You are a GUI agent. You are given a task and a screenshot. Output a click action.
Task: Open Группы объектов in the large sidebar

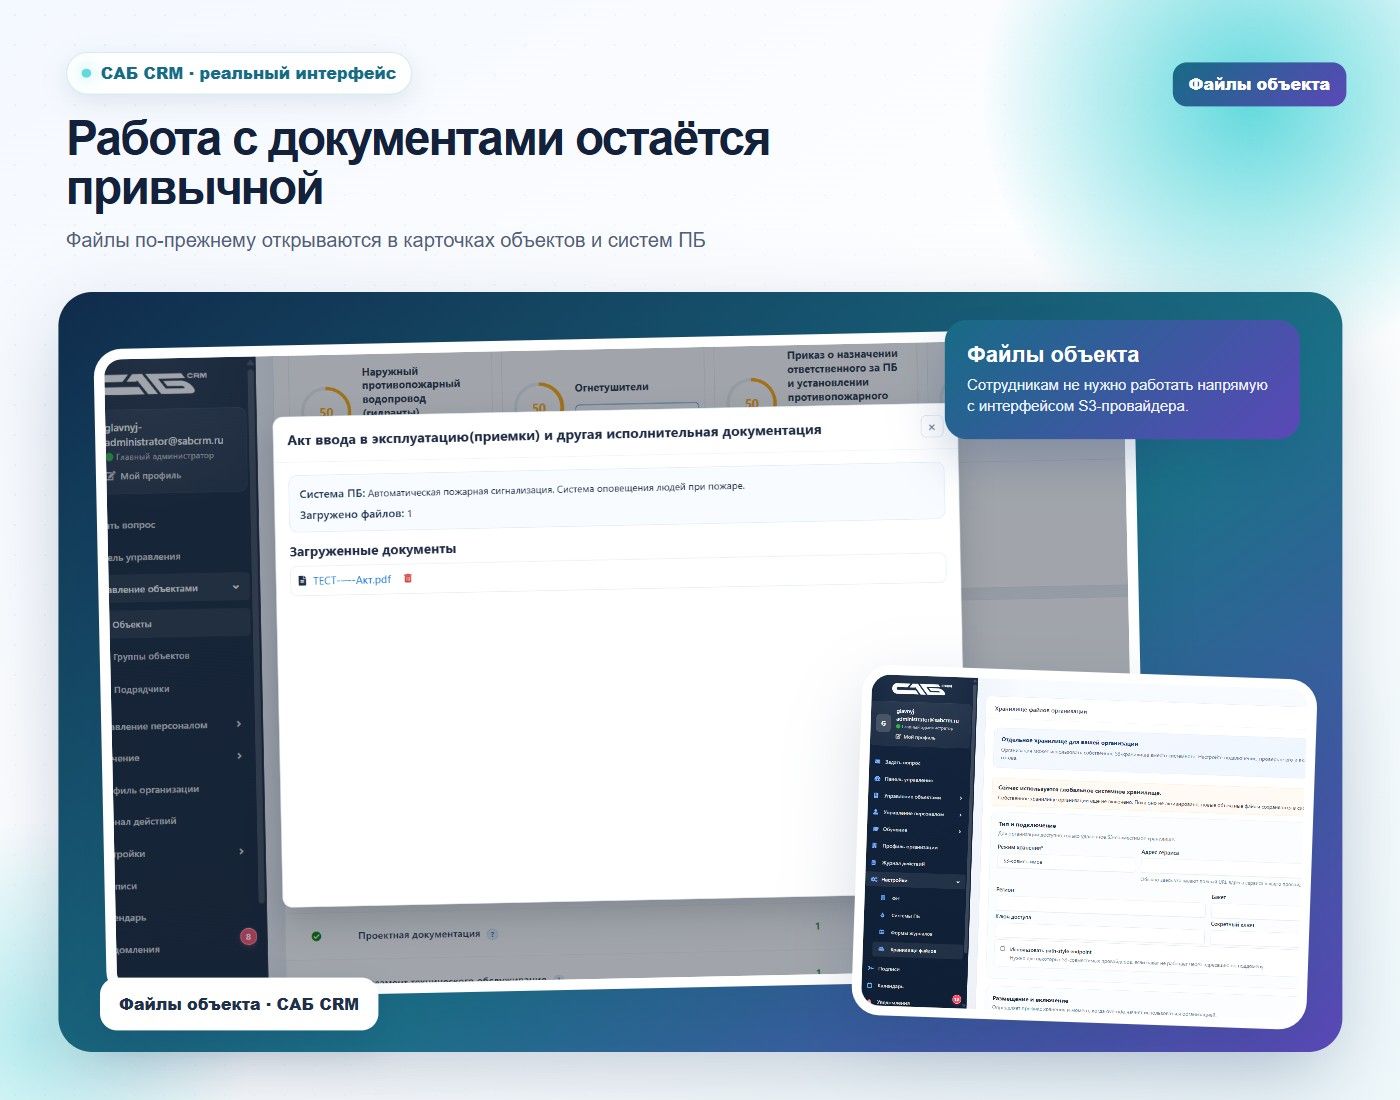point(151,656)
